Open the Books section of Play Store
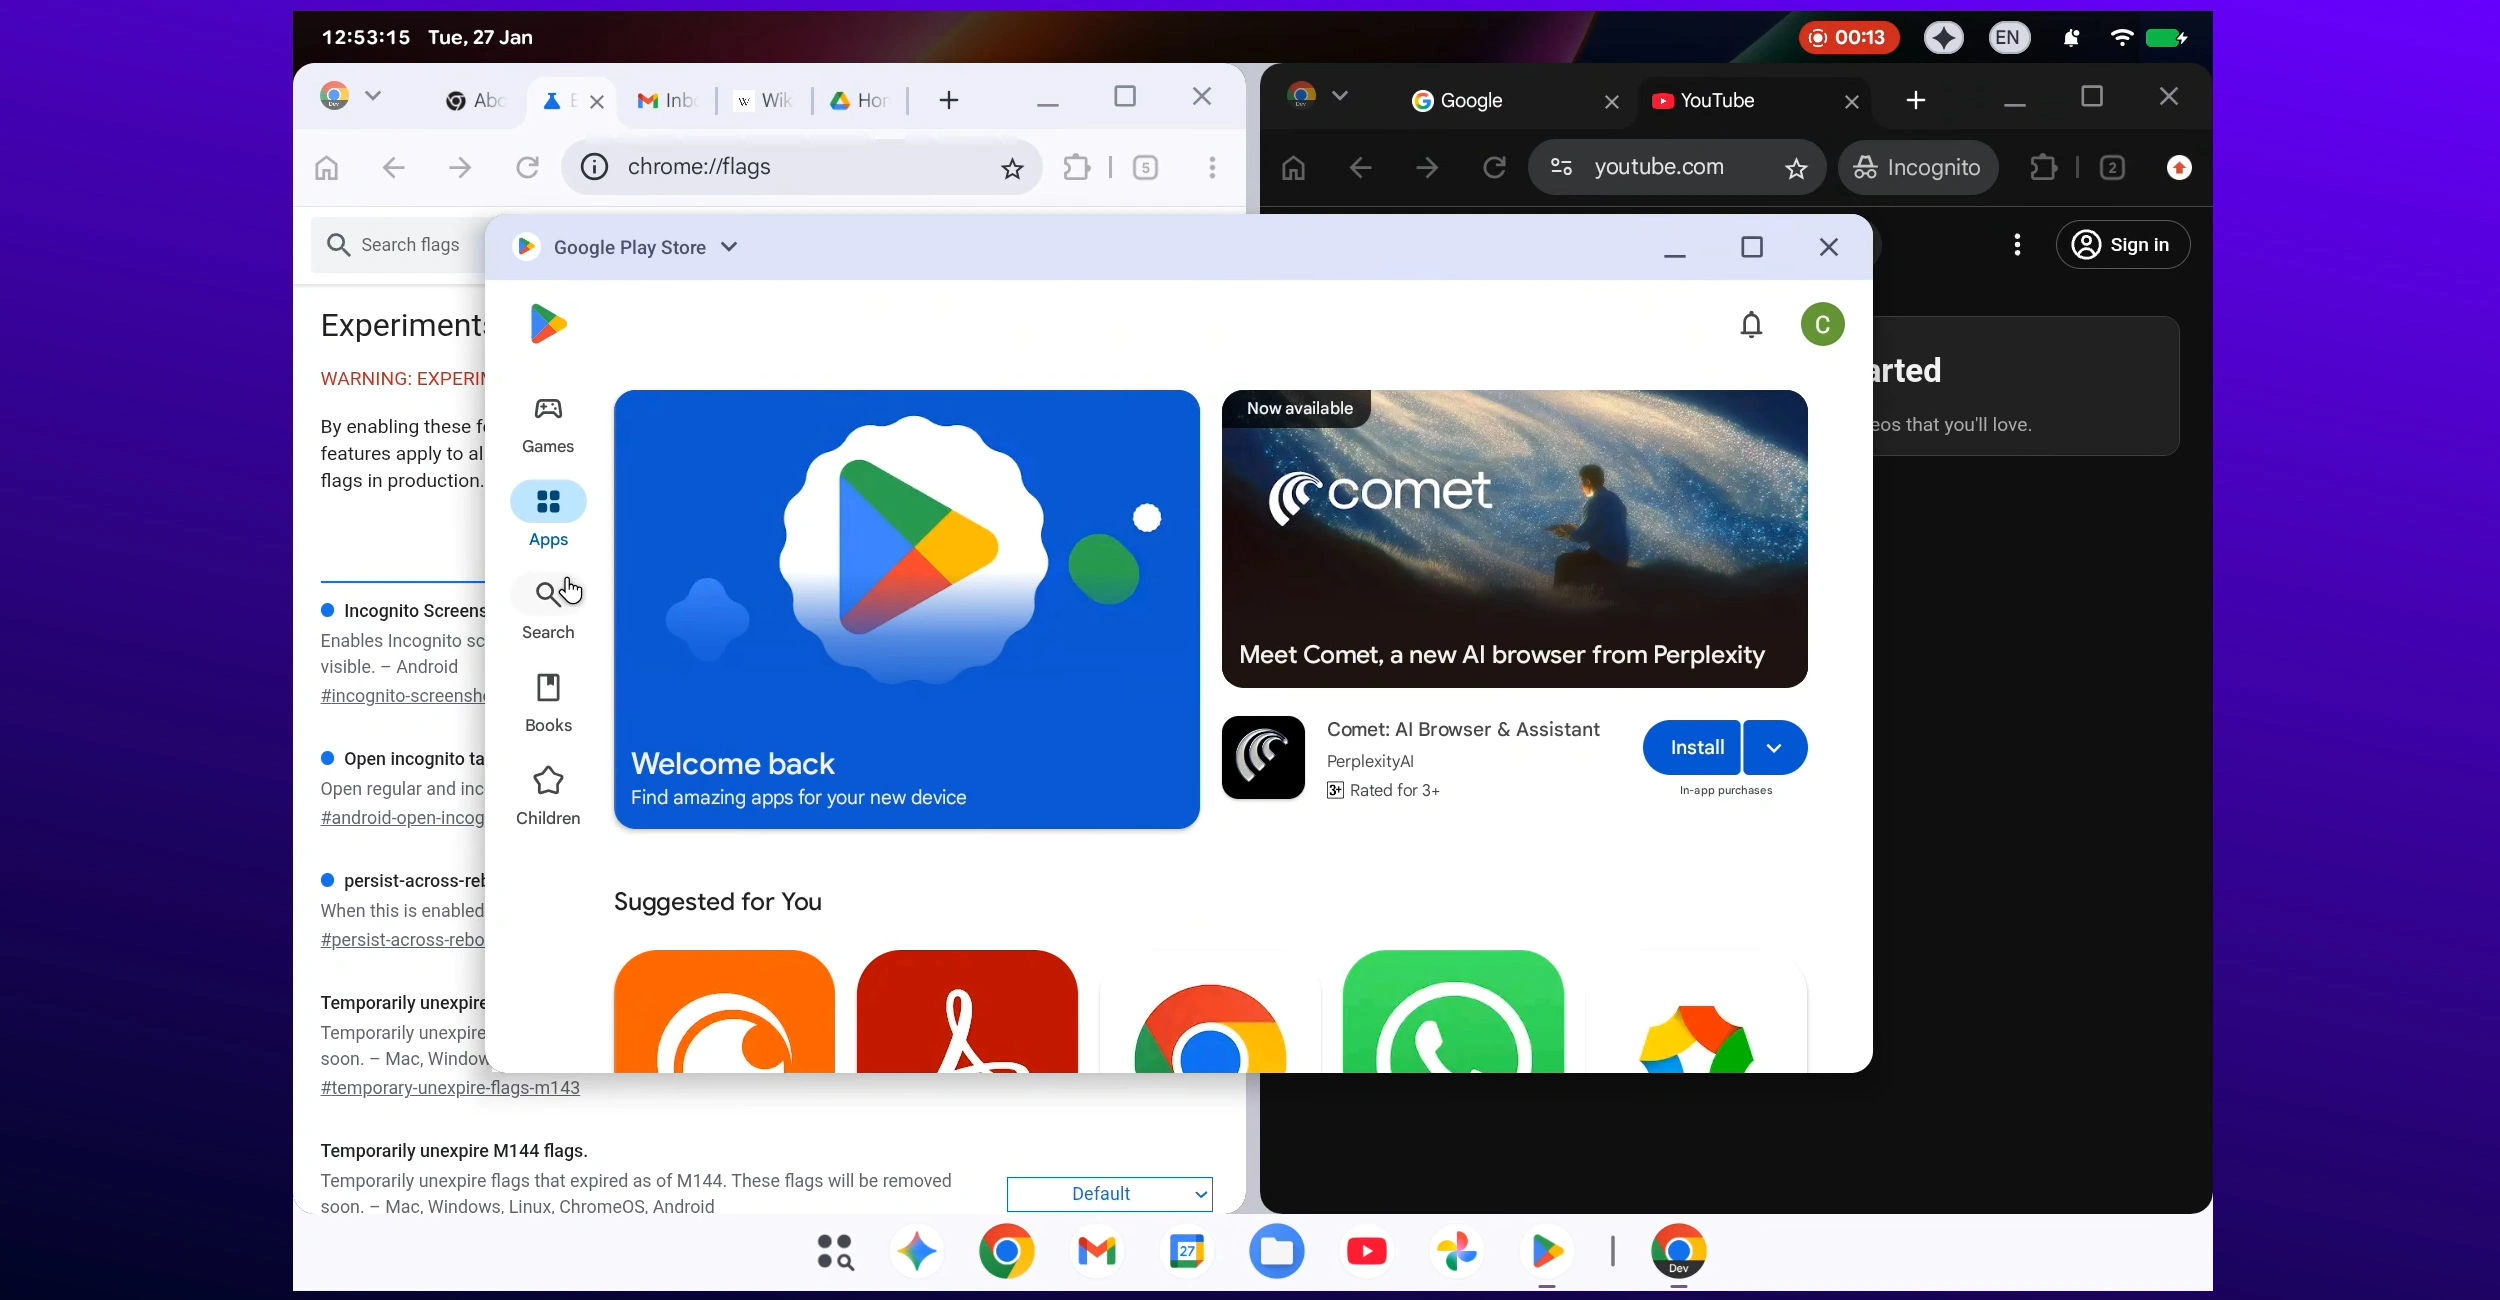 [548, 701]
